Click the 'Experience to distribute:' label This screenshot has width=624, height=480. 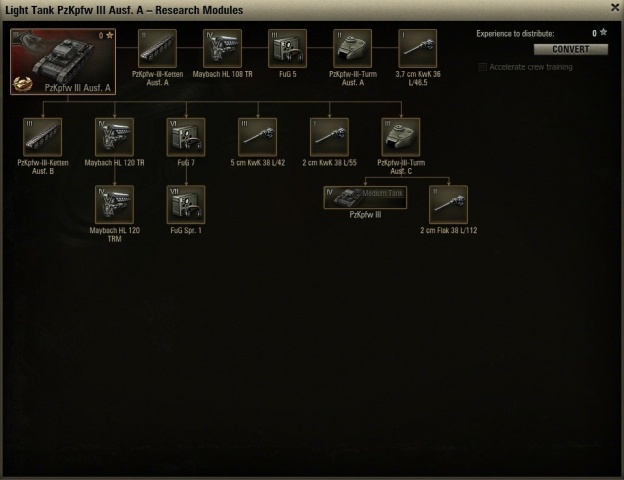[x=515, y=34]
